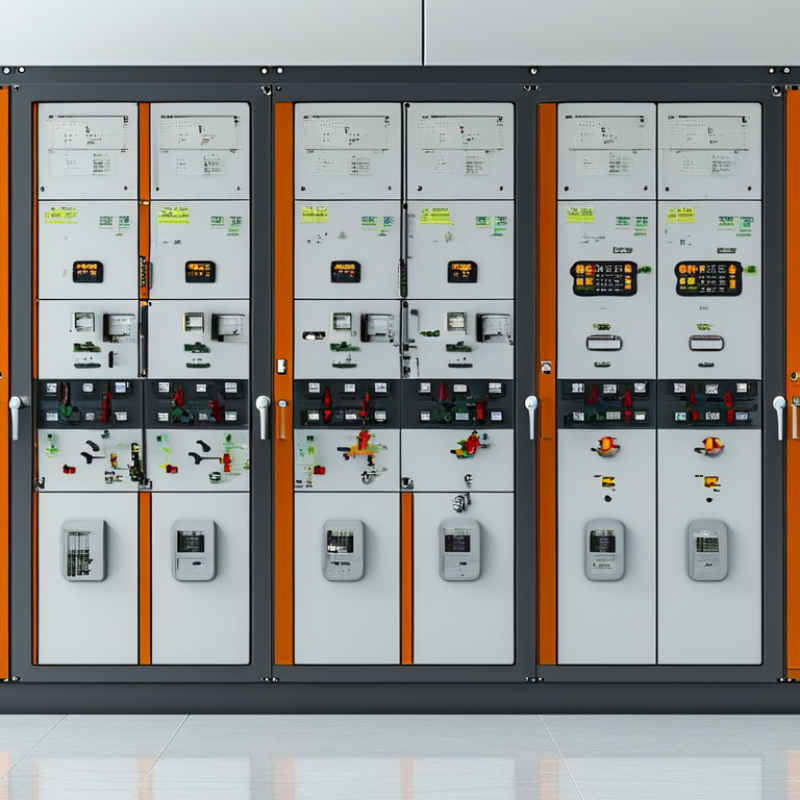Click the yellow label in the sixth column
This screenshot has width=800, height=800.
click(x=681, y=214)
